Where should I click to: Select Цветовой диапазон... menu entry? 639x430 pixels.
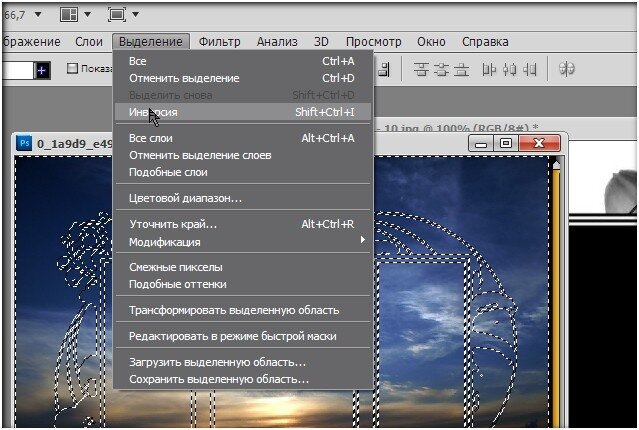click(185, 198)
